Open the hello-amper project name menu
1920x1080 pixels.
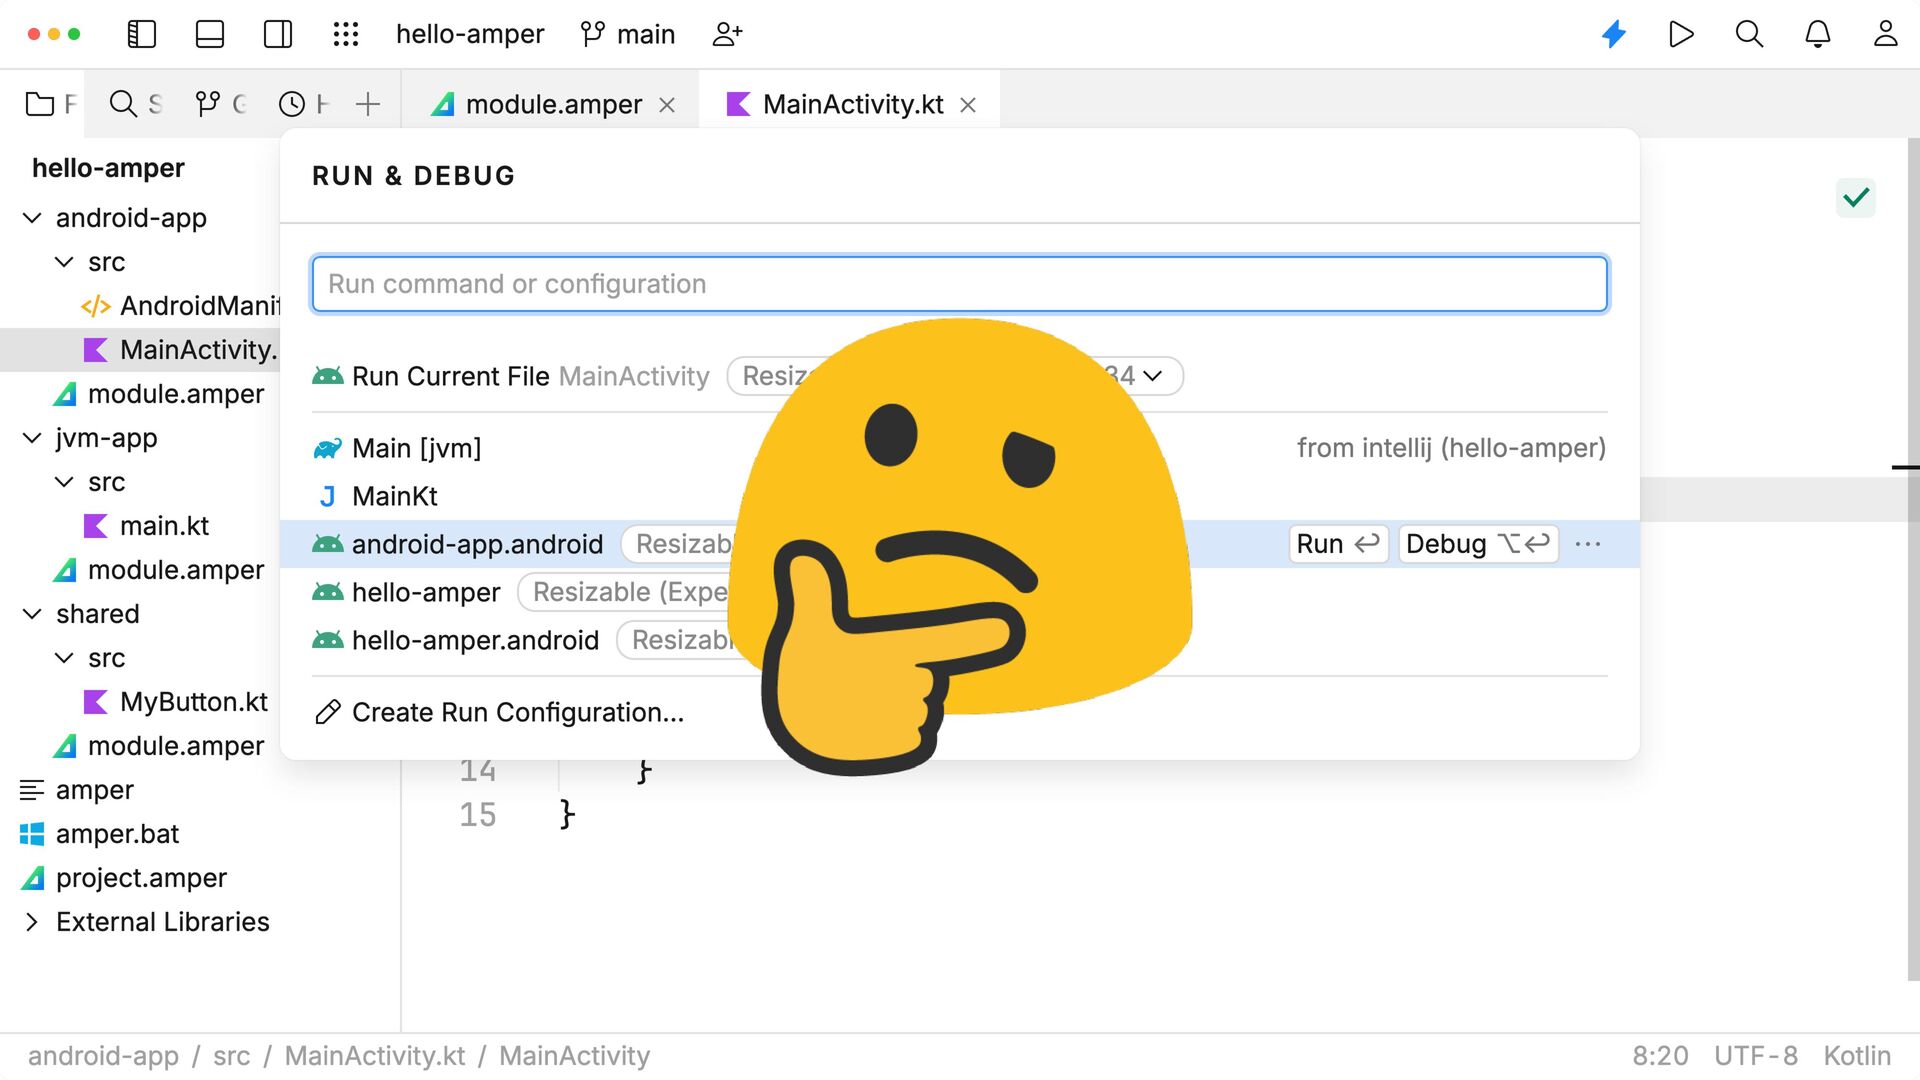pyautogui.click(x=470, y=34)
